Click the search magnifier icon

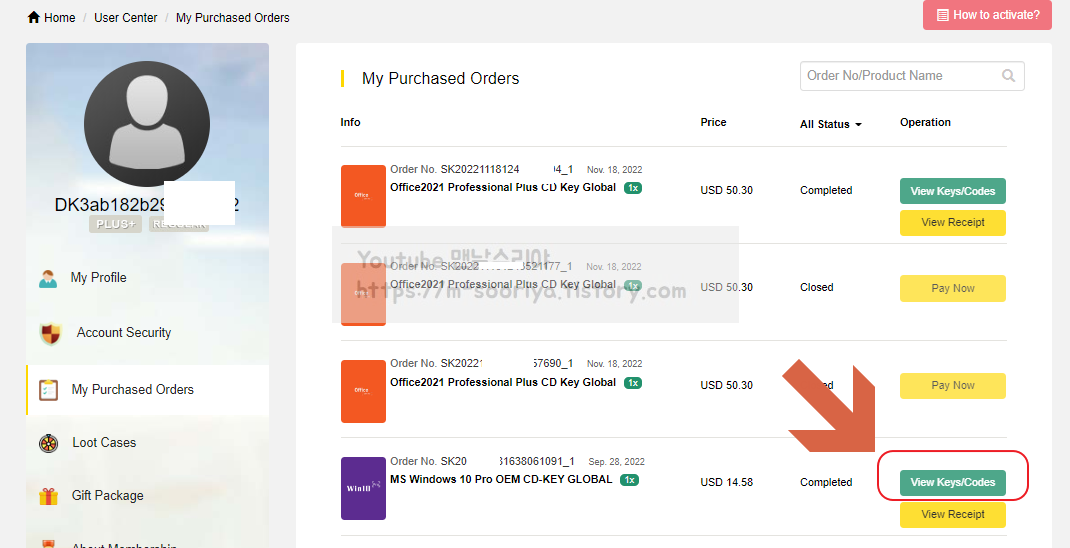tap(1009, 76)
